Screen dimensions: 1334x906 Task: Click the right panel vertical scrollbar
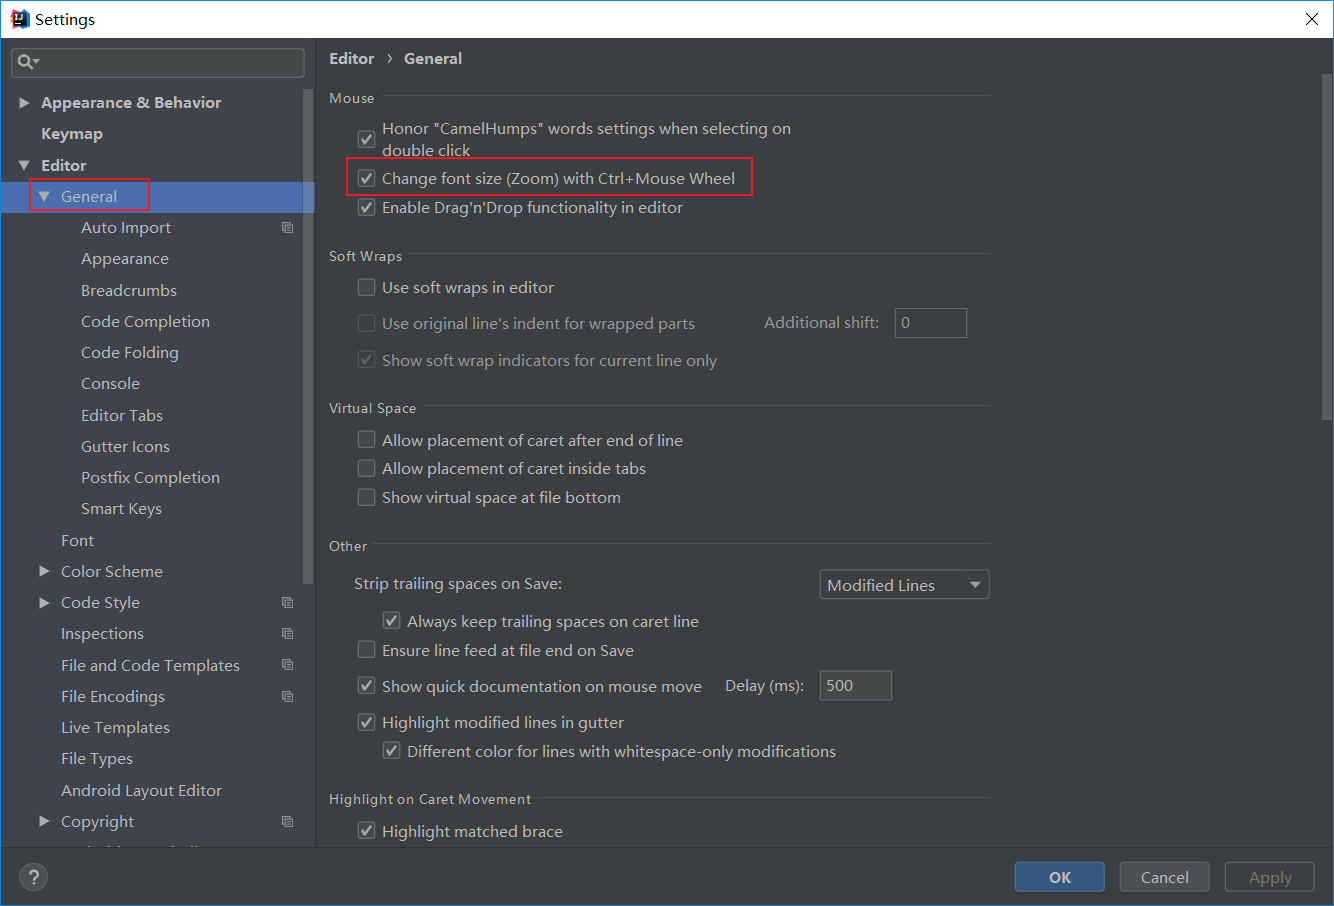1327,247
